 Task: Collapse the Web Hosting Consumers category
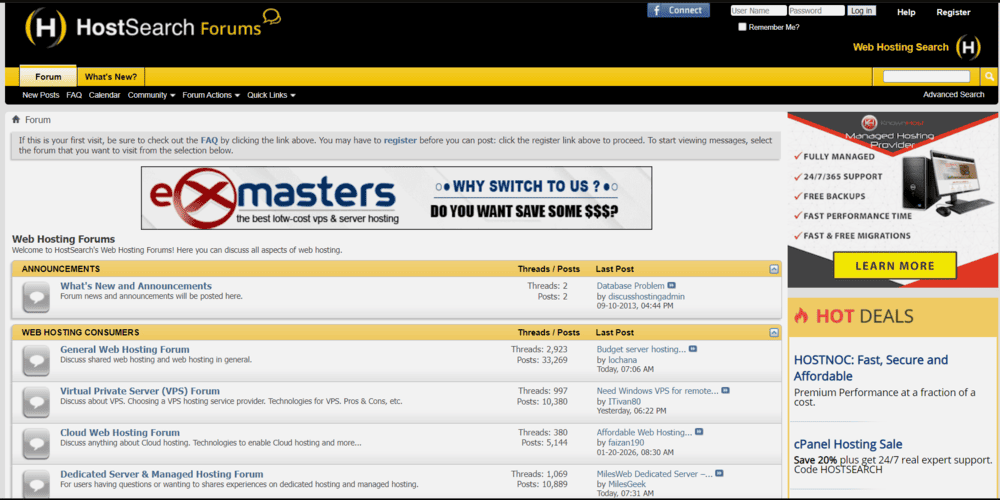click(774, 332)
